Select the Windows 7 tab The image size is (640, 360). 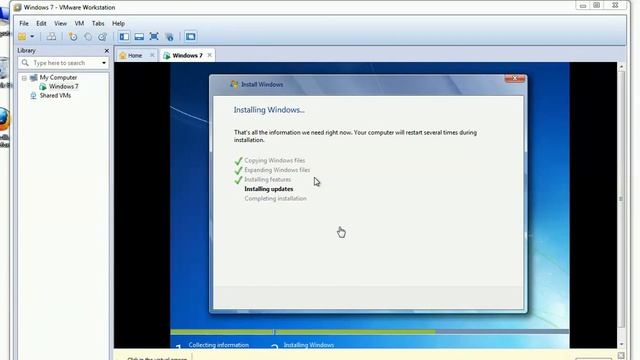[x=187, y=55]
